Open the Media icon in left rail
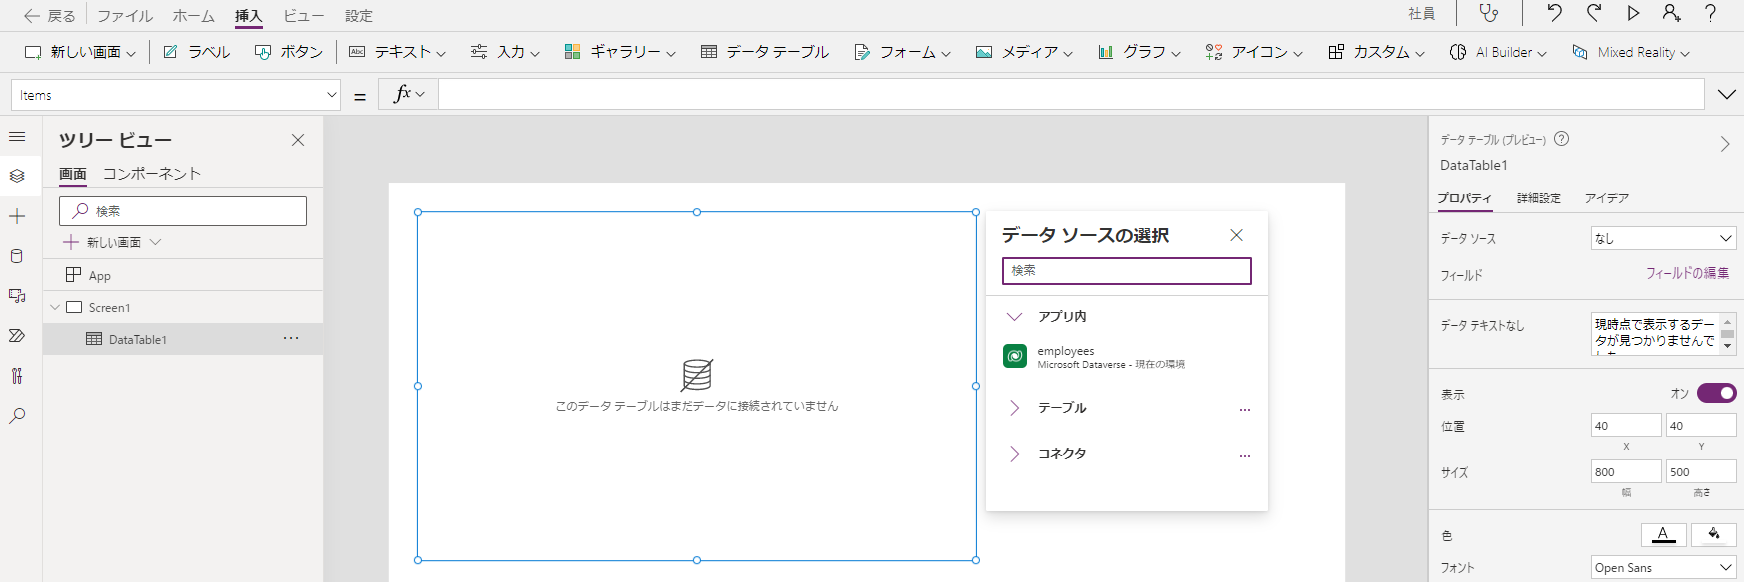The width and height of the screenshot is (1744, 582). 17,296
